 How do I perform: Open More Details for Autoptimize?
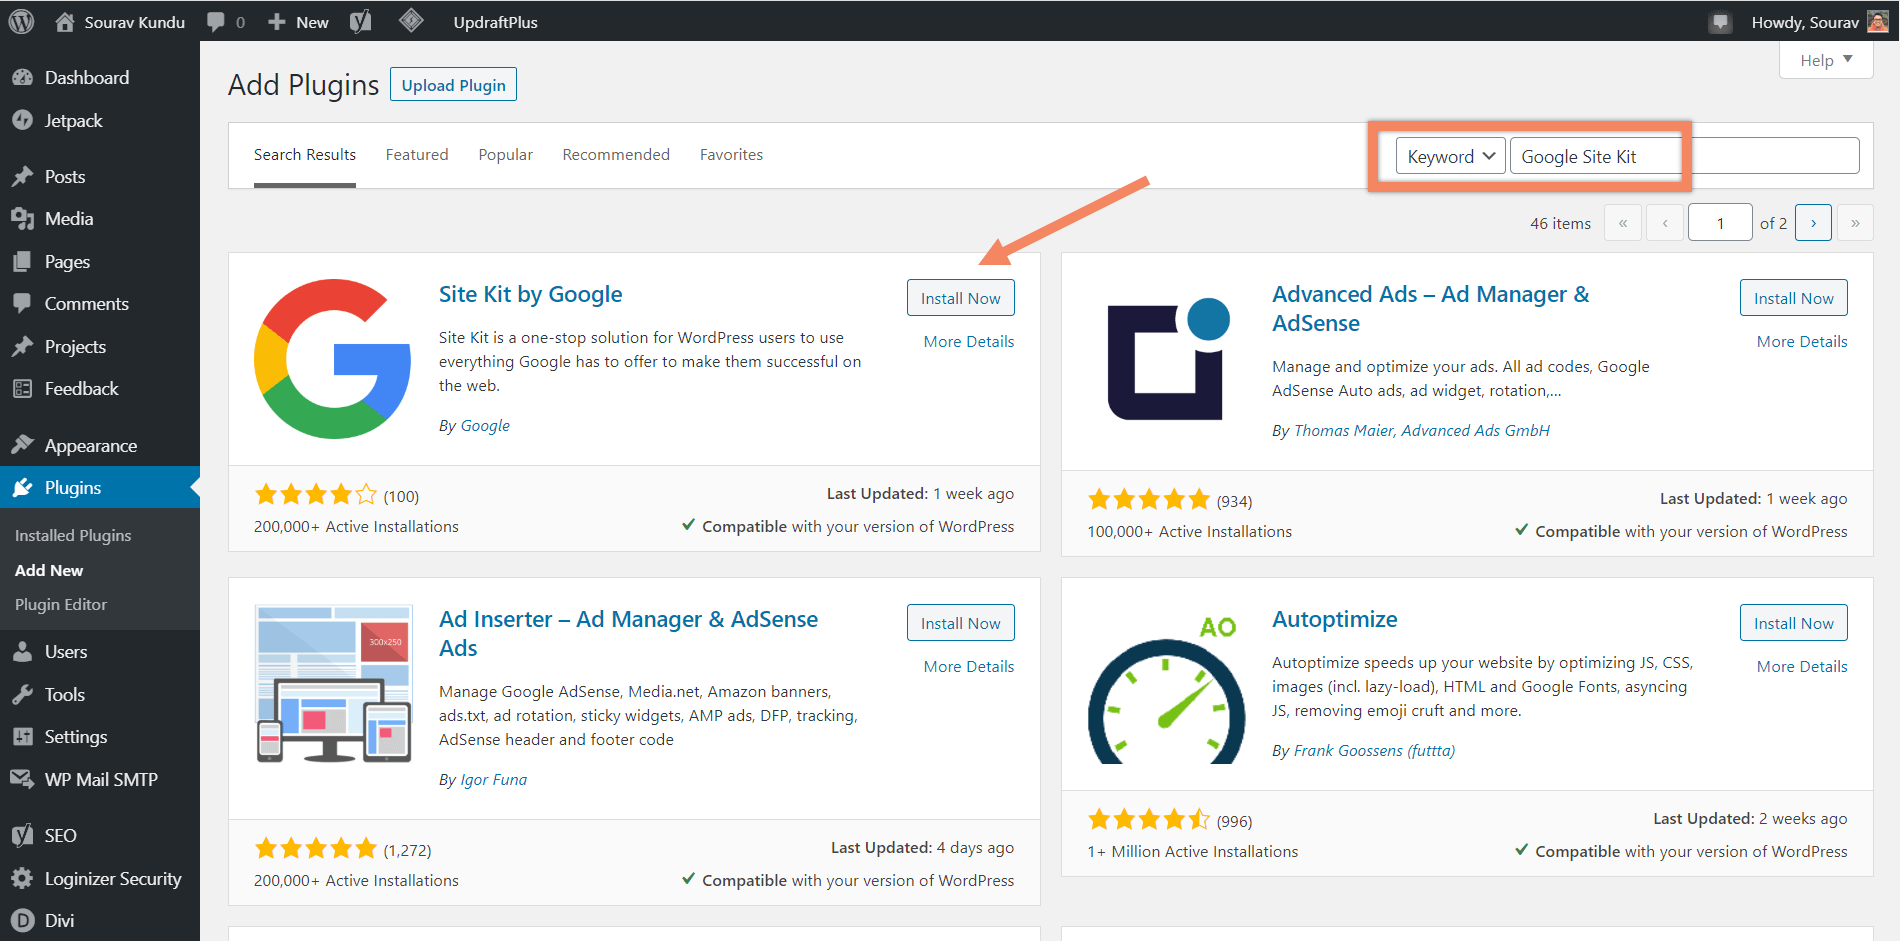(1802, 666)
